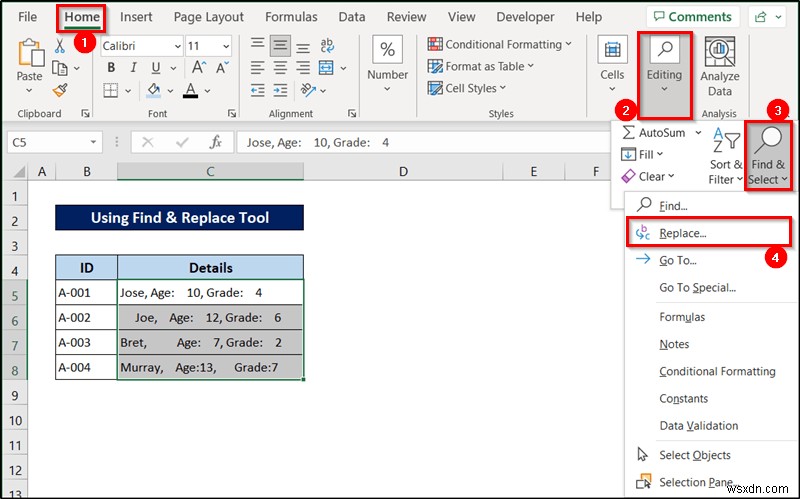
Task: Open the File tab
Action: tap(27, 17)
